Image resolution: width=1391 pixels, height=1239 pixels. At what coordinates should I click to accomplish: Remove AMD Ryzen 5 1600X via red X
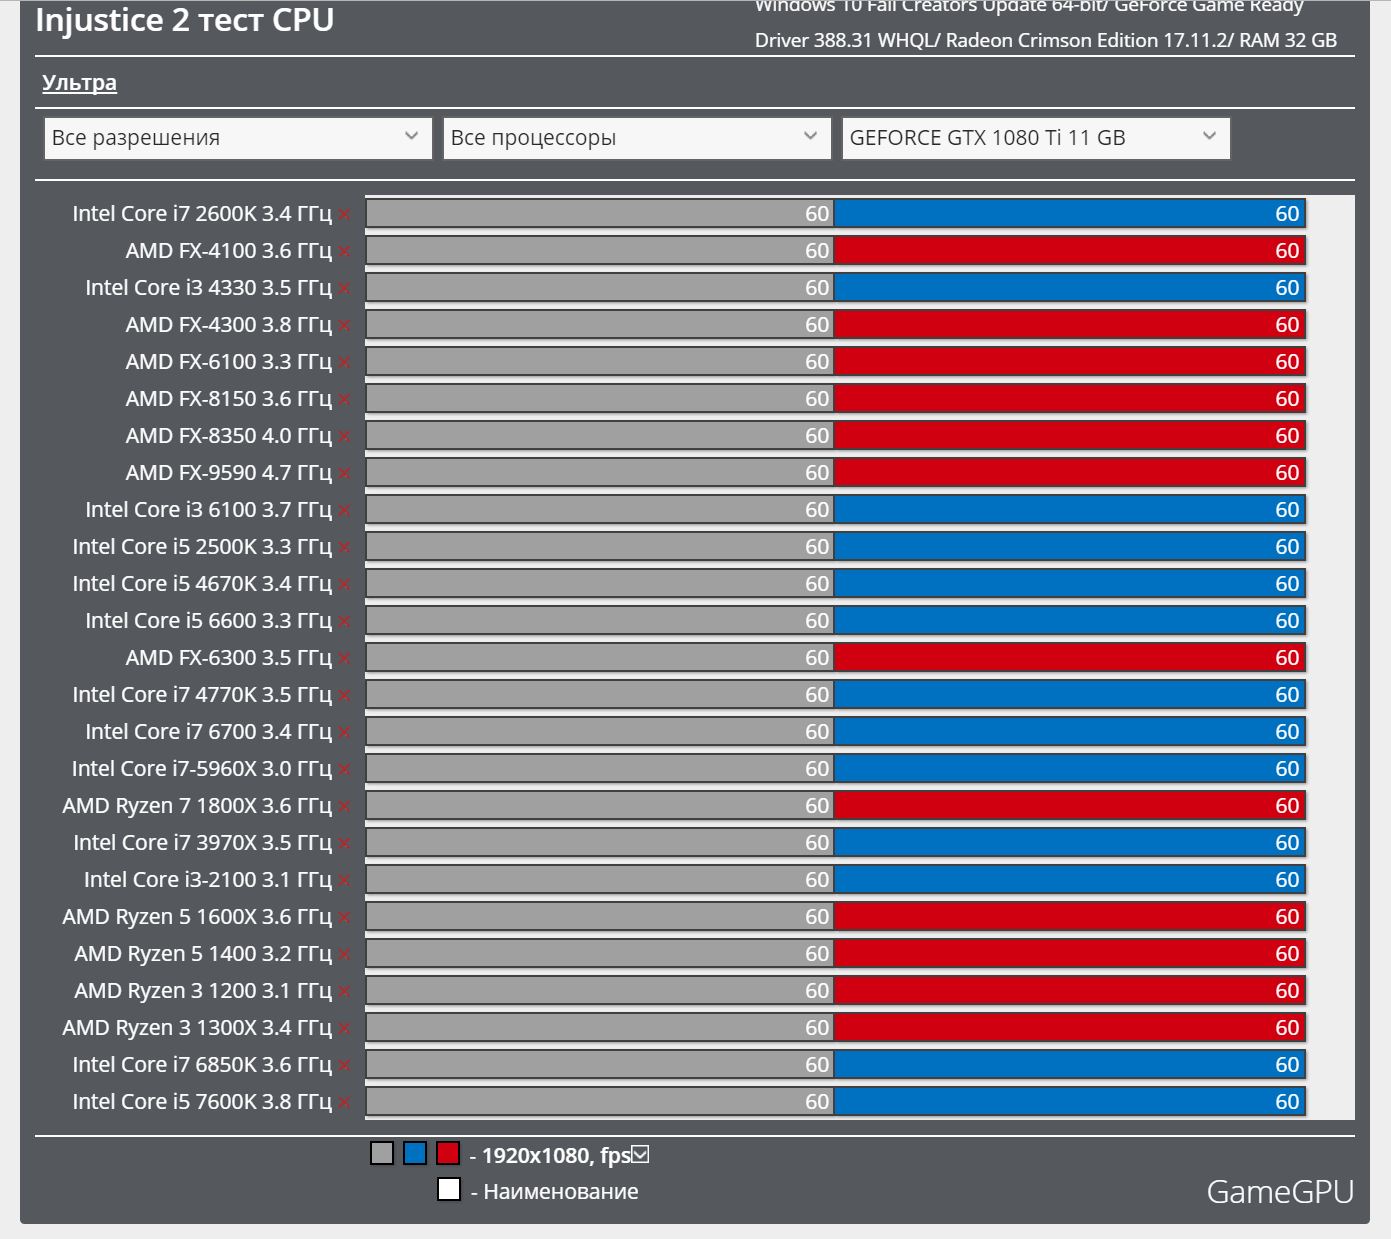[344, 918]
